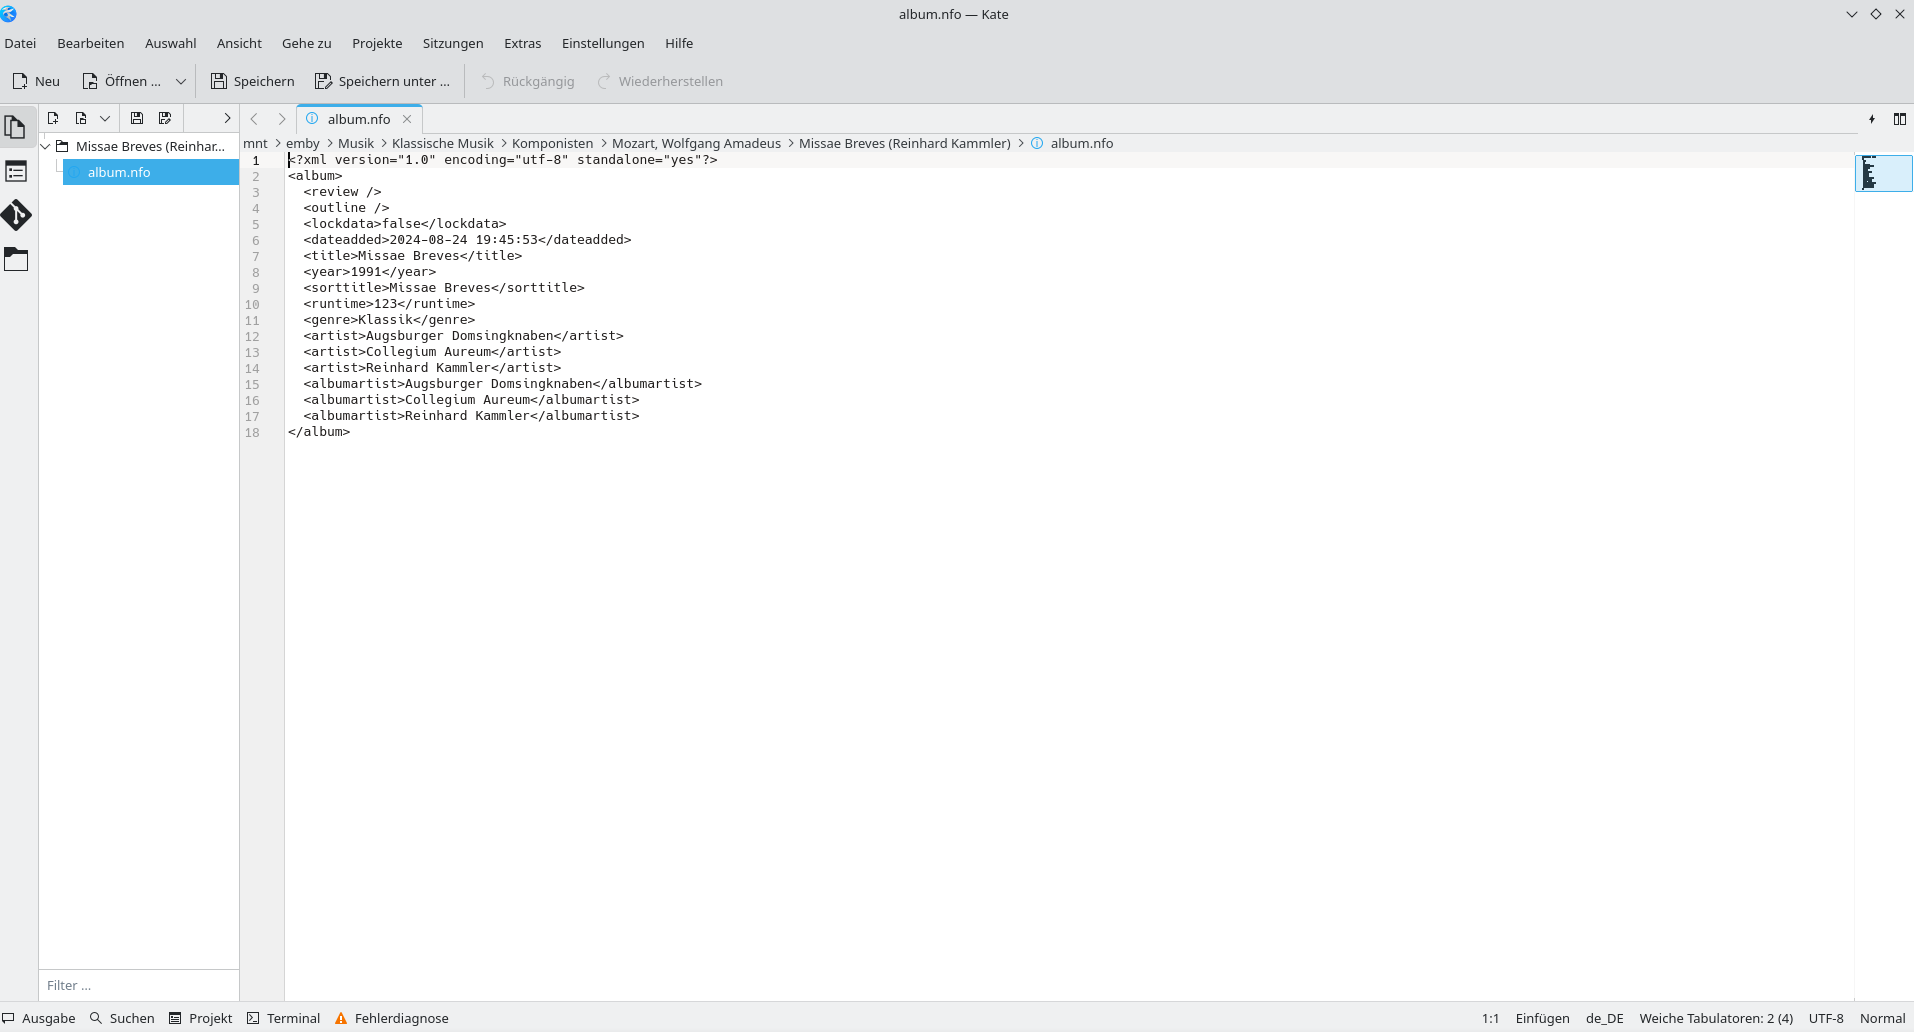
Task: Open the dropdown arrow beside the panel open icon
Action: point(104,118)
